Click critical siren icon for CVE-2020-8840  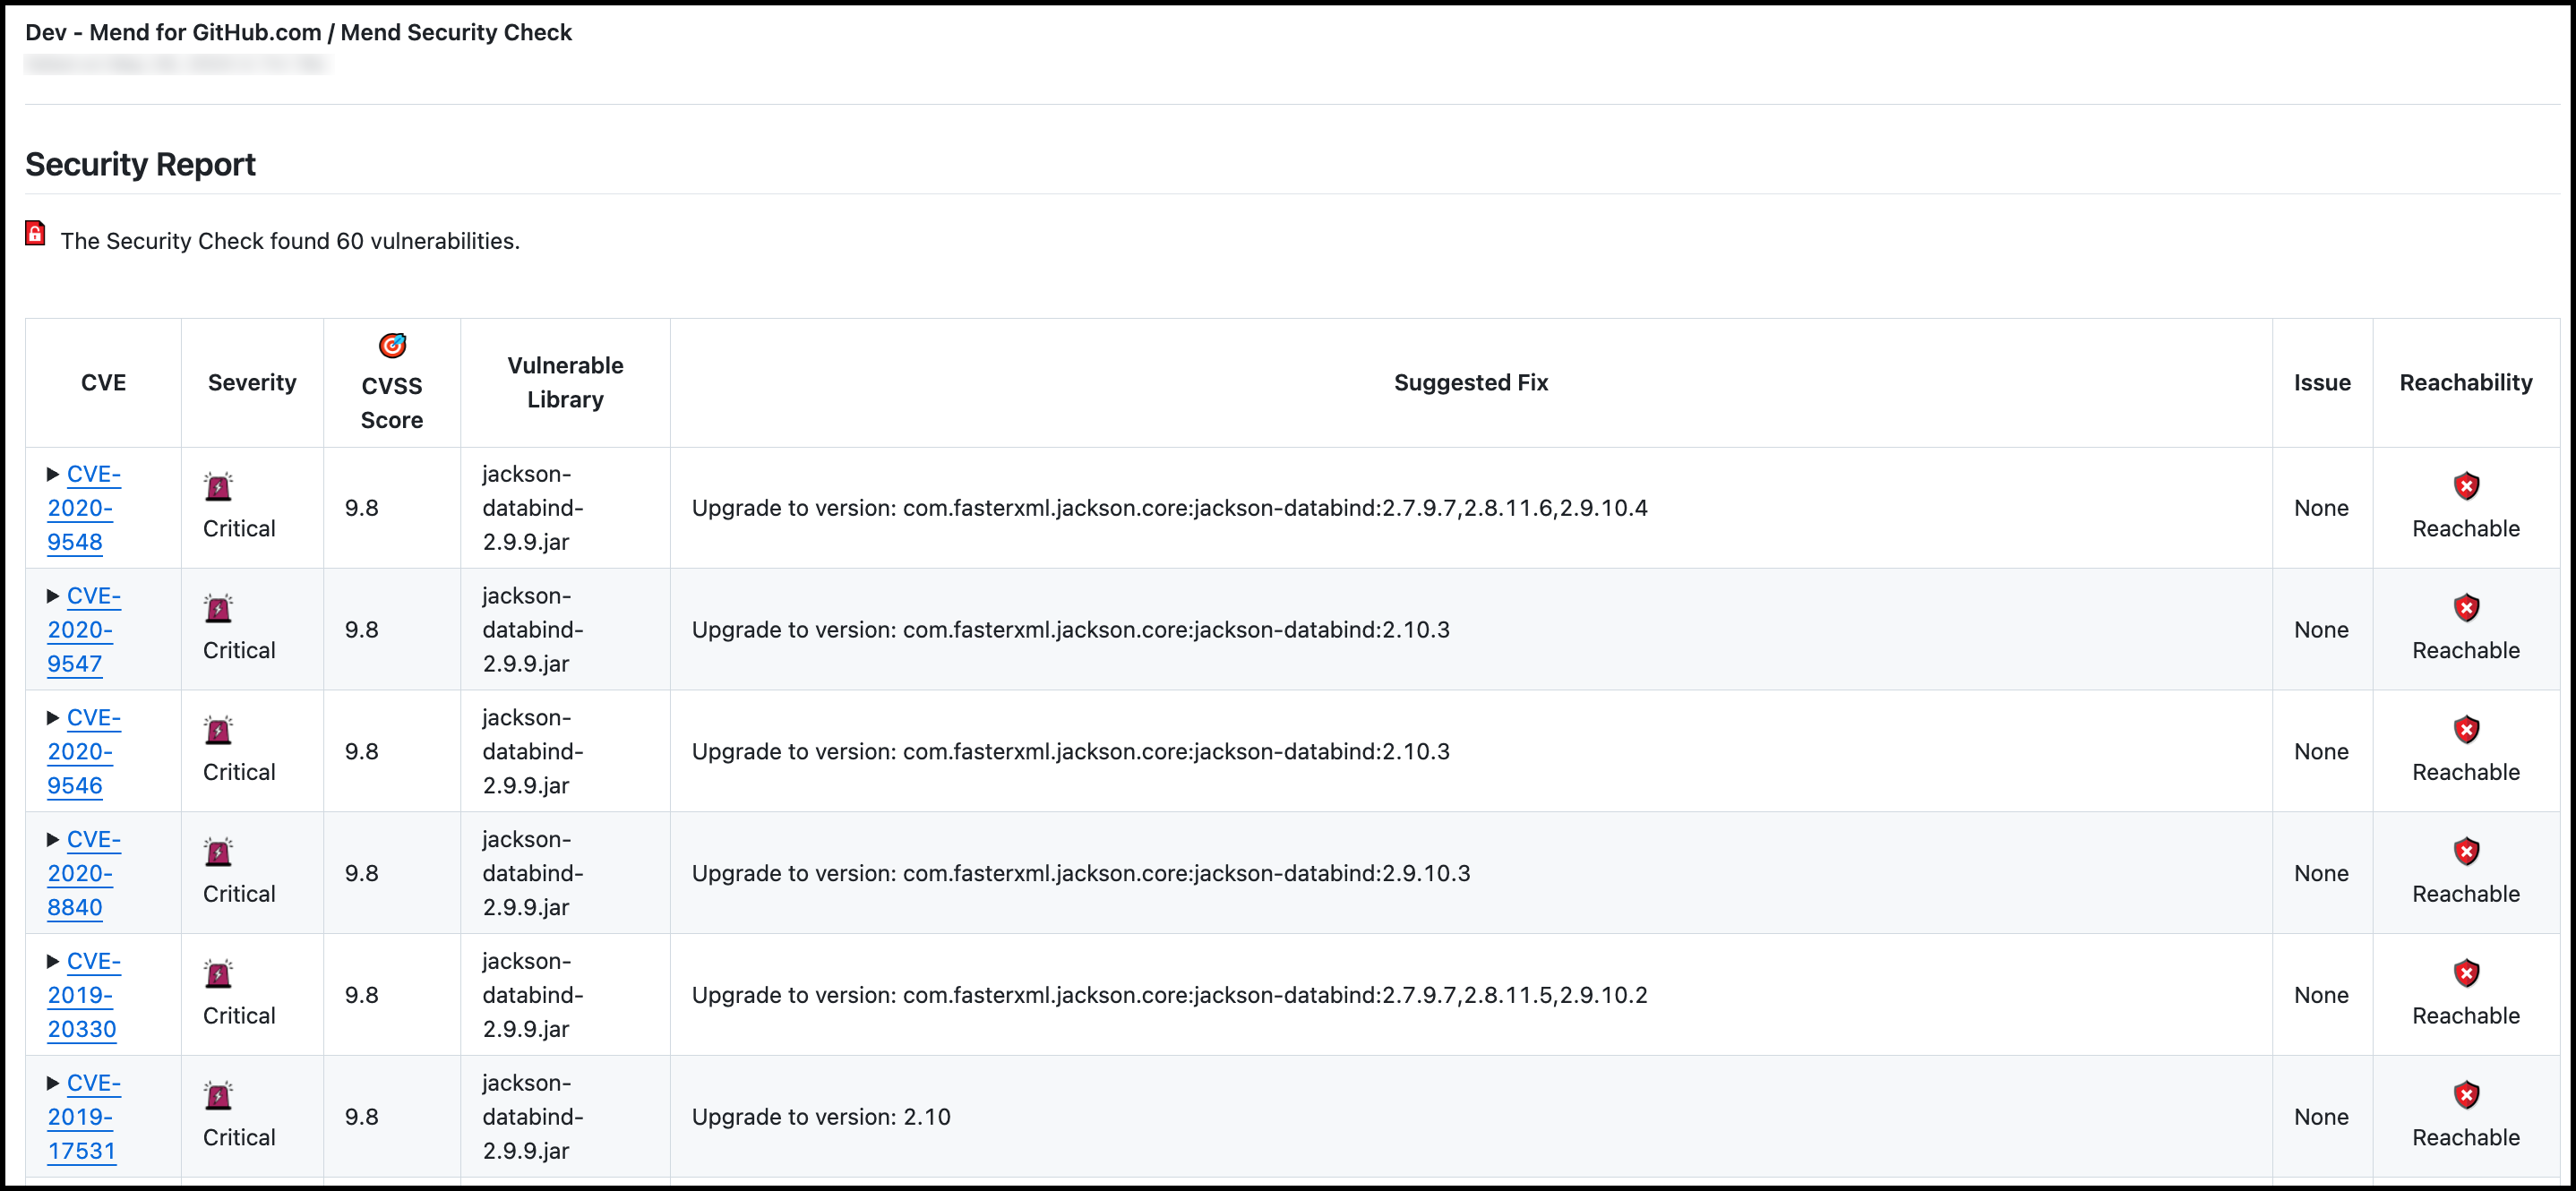[218, 852]
